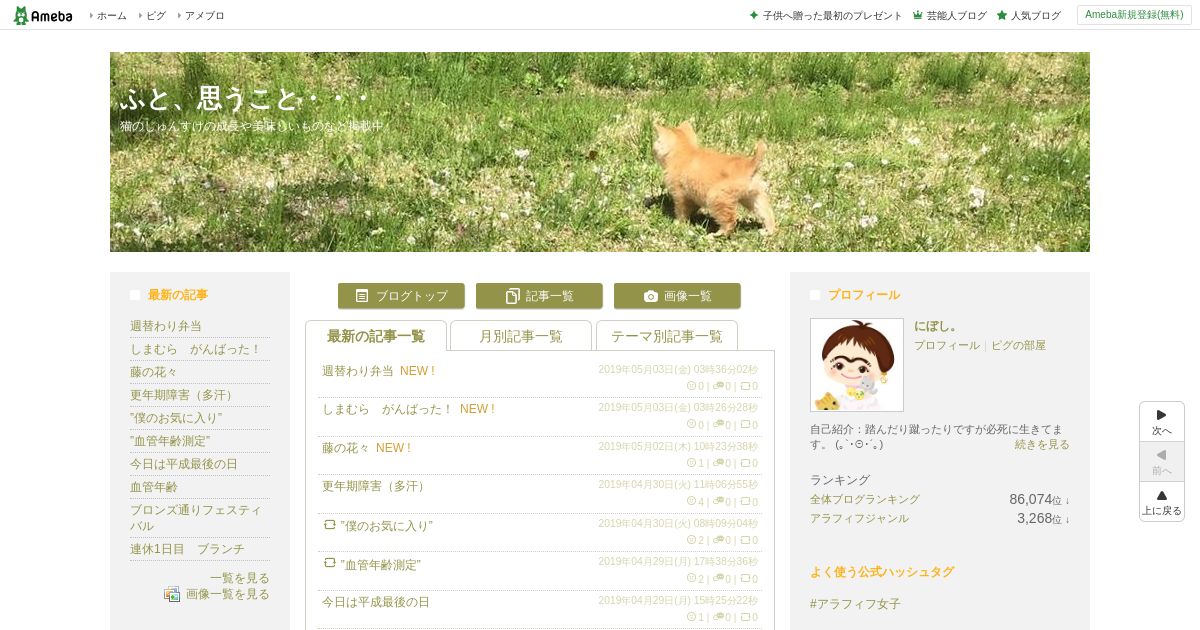Screen dimensions: 1200x630
Task: Switch to the テーマ別記事一覧 tab
Action: click(667, 336)
